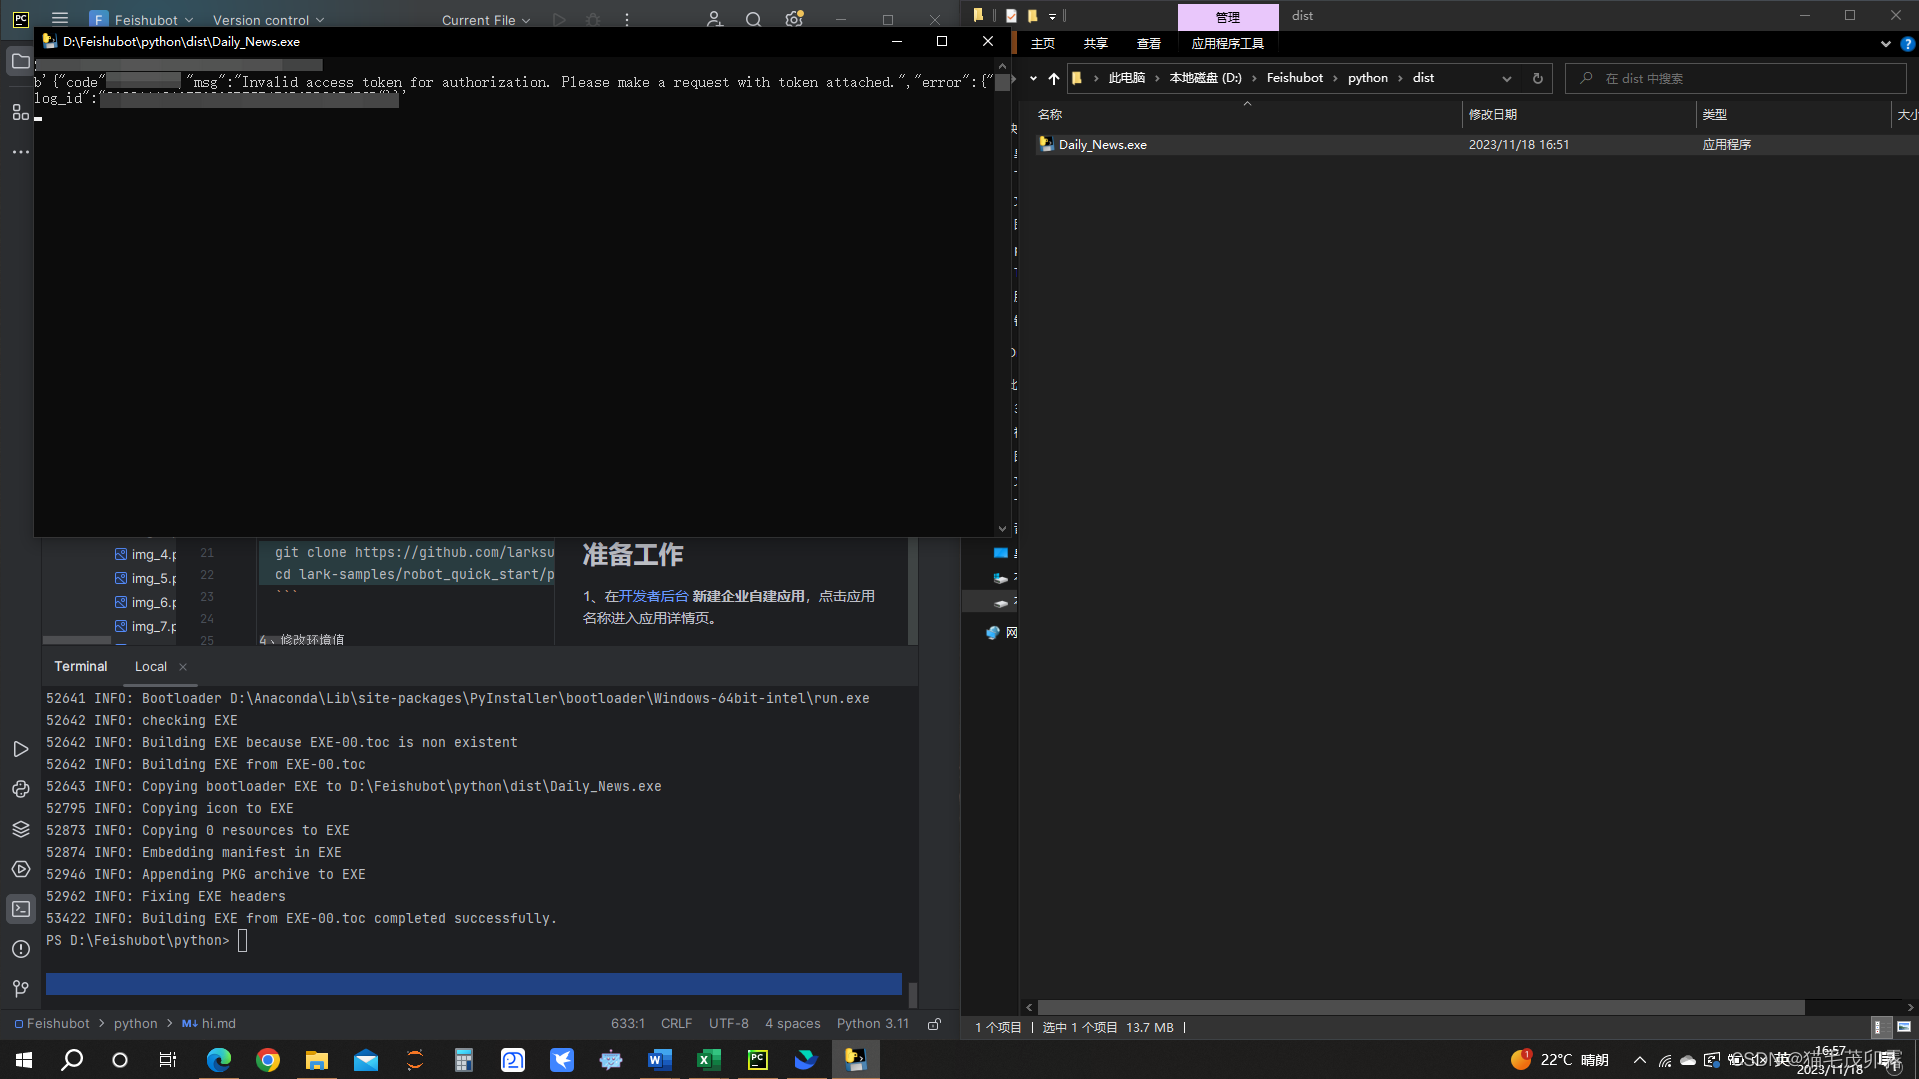The image size is (1919, 1079).
Task: Switch Explorer to large icons view
Action: point(1903,1027)
